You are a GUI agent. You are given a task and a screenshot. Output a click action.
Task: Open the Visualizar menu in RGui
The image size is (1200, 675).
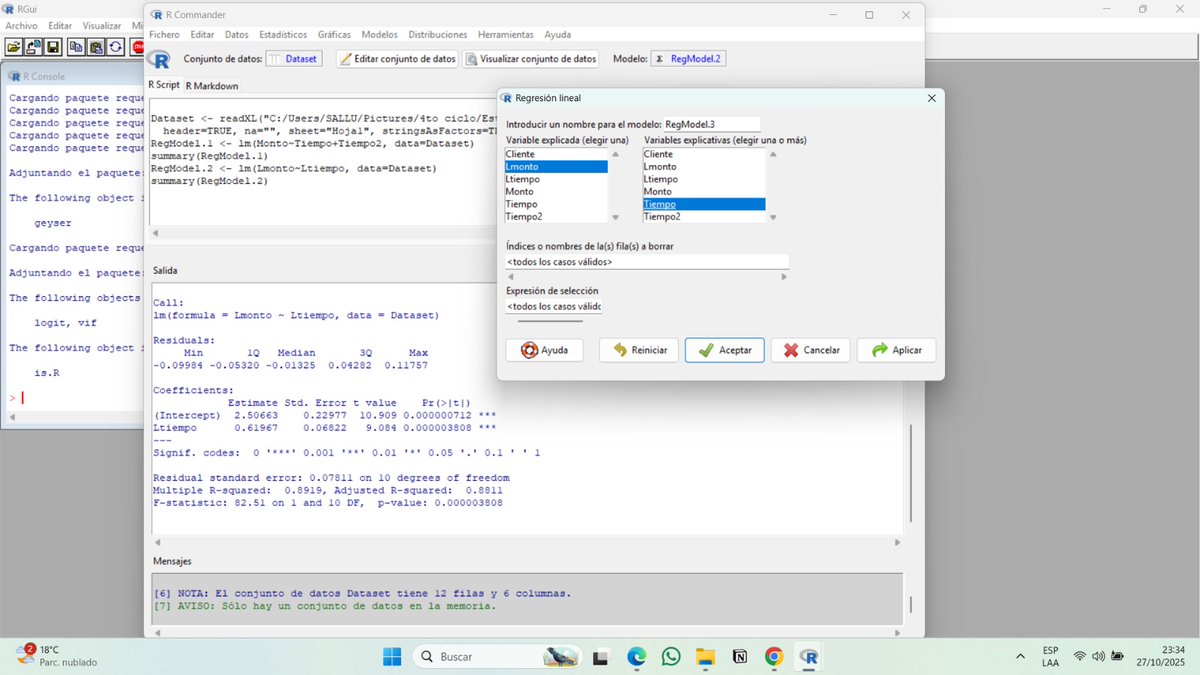102,25
